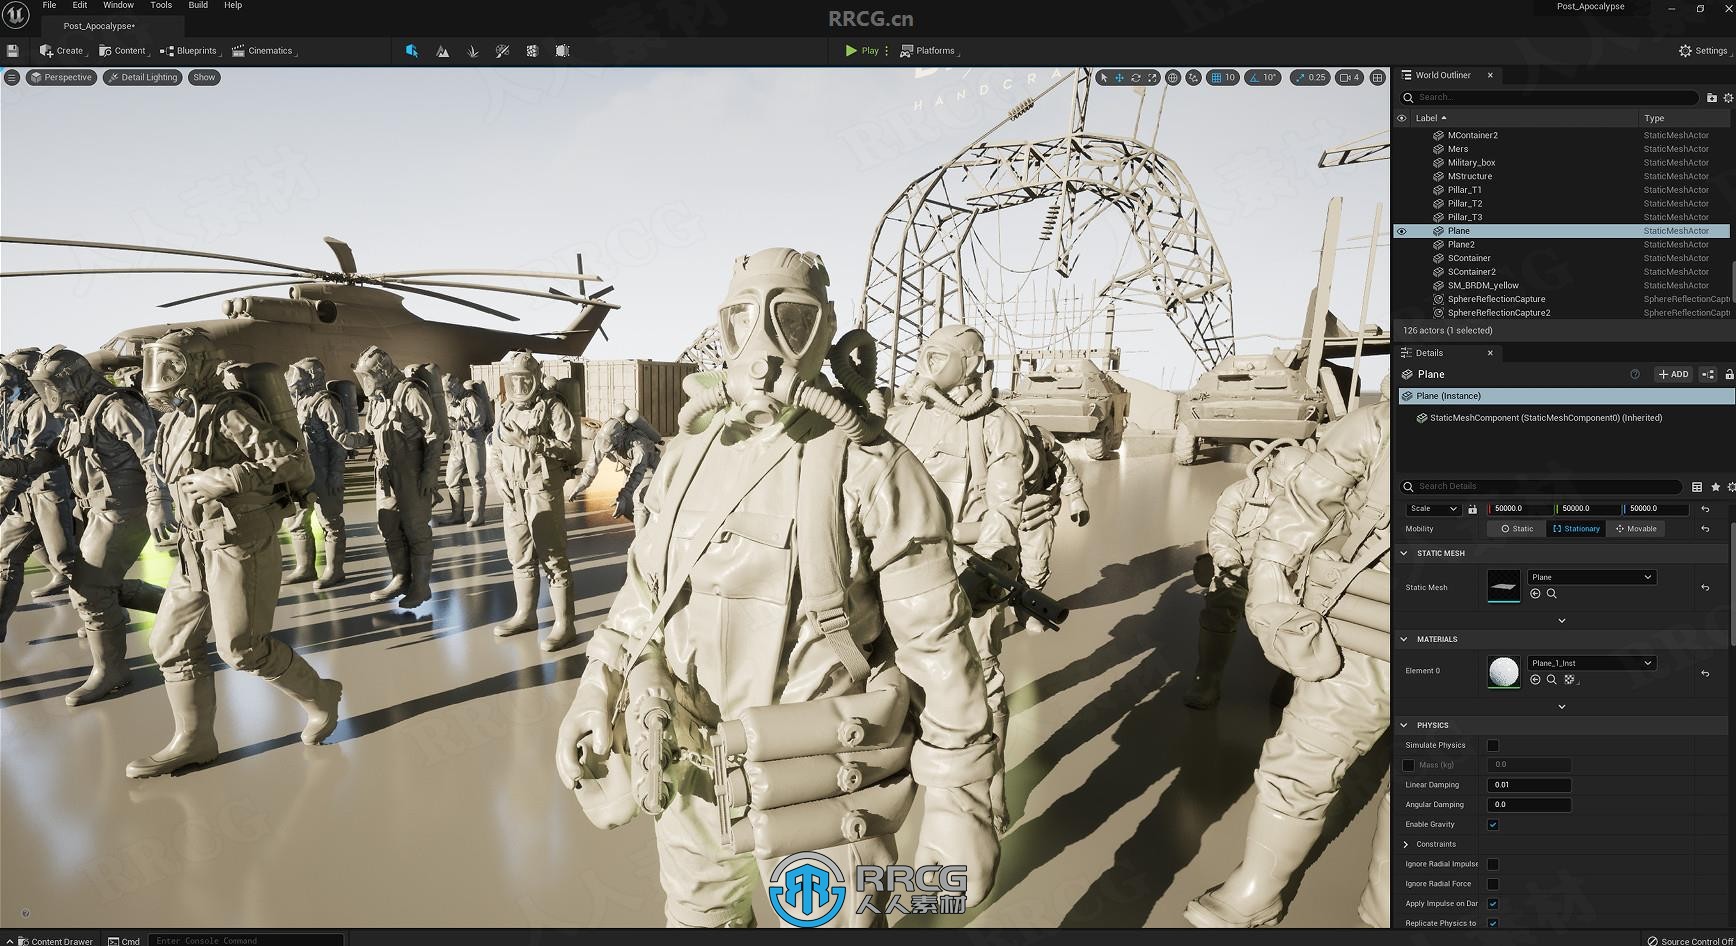Save the current level with disk icon
This screenshot has width=1736, height=946.
click(12, 51)
